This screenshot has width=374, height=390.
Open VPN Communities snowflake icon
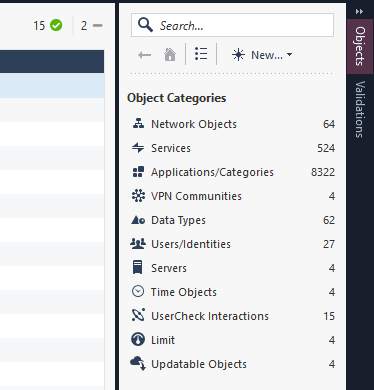coord(138,196)
